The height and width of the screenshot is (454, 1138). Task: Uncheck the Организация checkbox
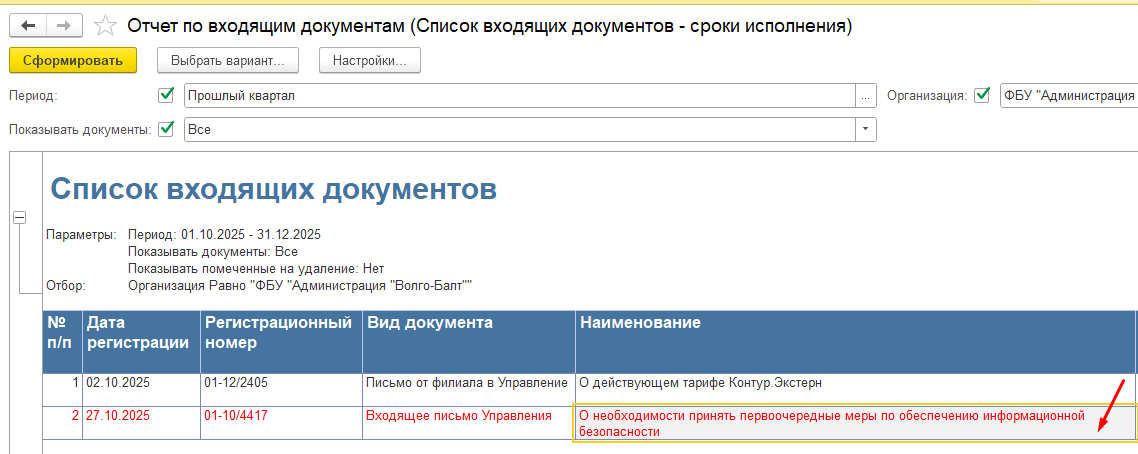pyautogui.click(x=982, y=95)
